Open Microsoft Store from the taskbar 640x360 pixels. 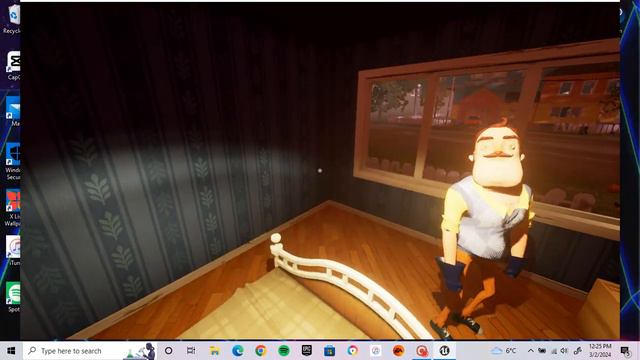point(329,351)
